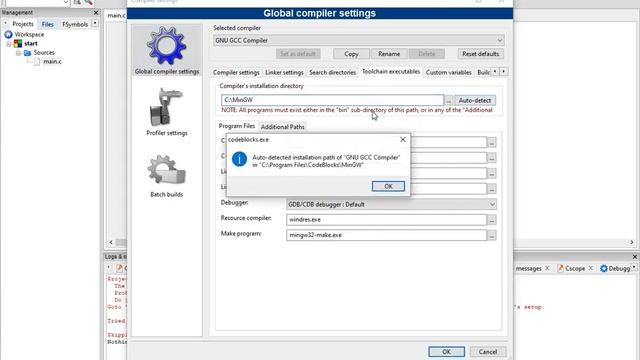Close the Cscope log tab
The height and width of the screenshot is (360, 640).
[x=591, y=268]
